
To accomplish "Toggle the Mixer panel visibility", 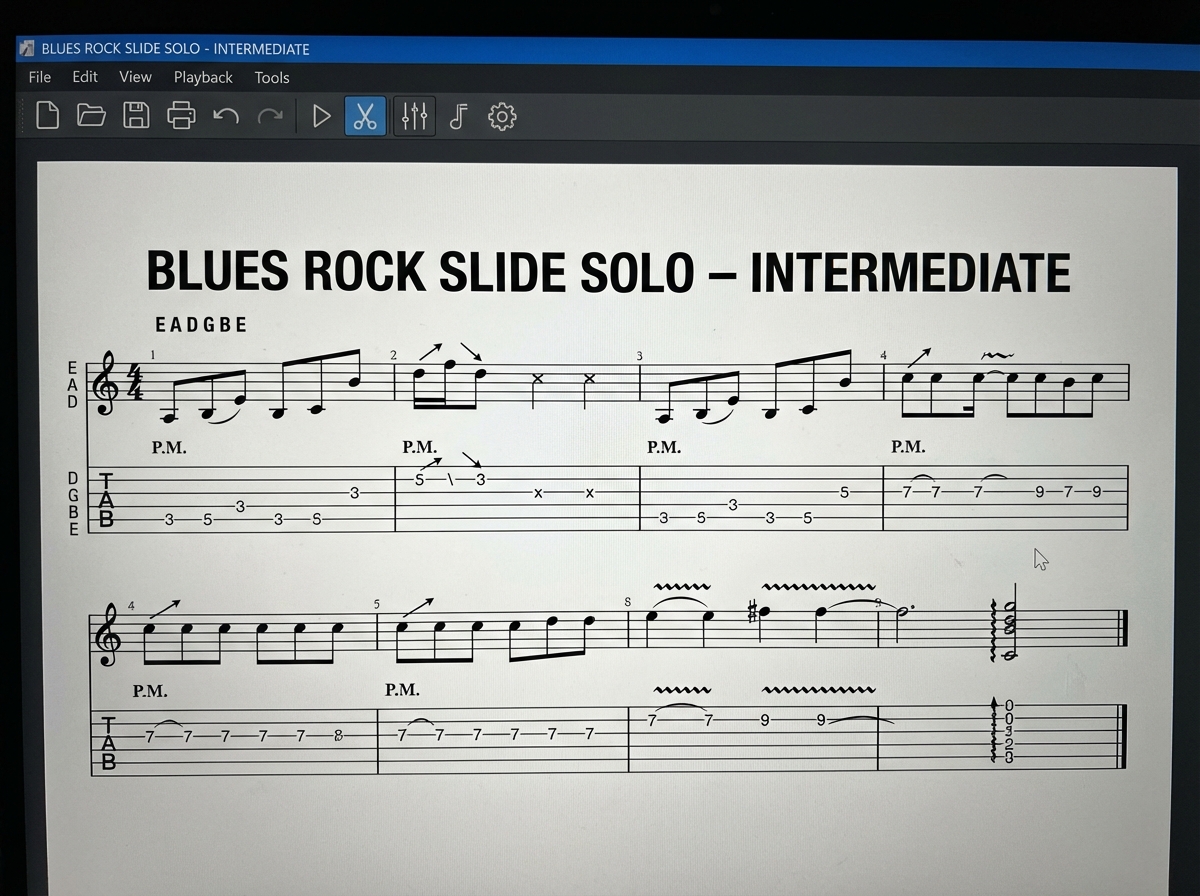I will (413, 116).
